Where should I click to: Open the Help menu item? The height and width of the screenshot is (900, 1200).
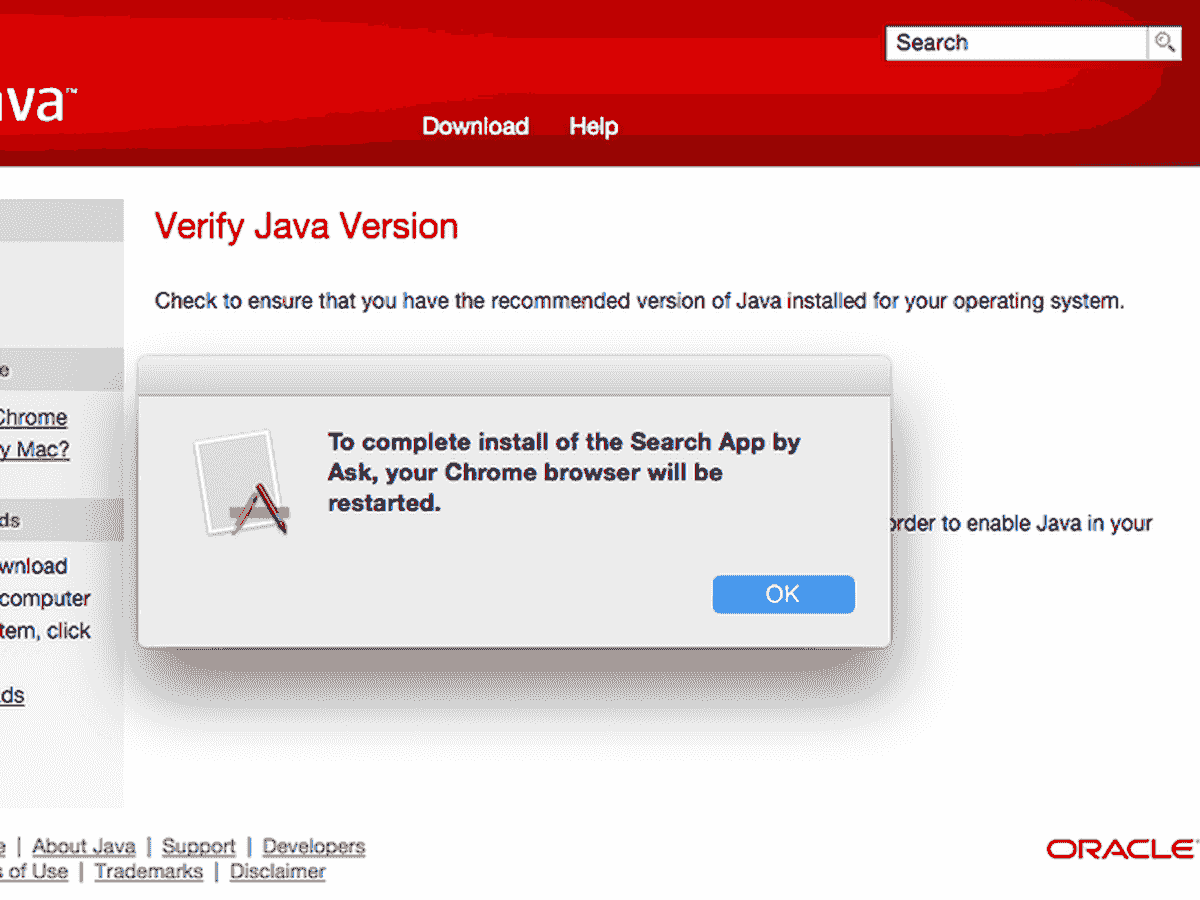(594, 126)
